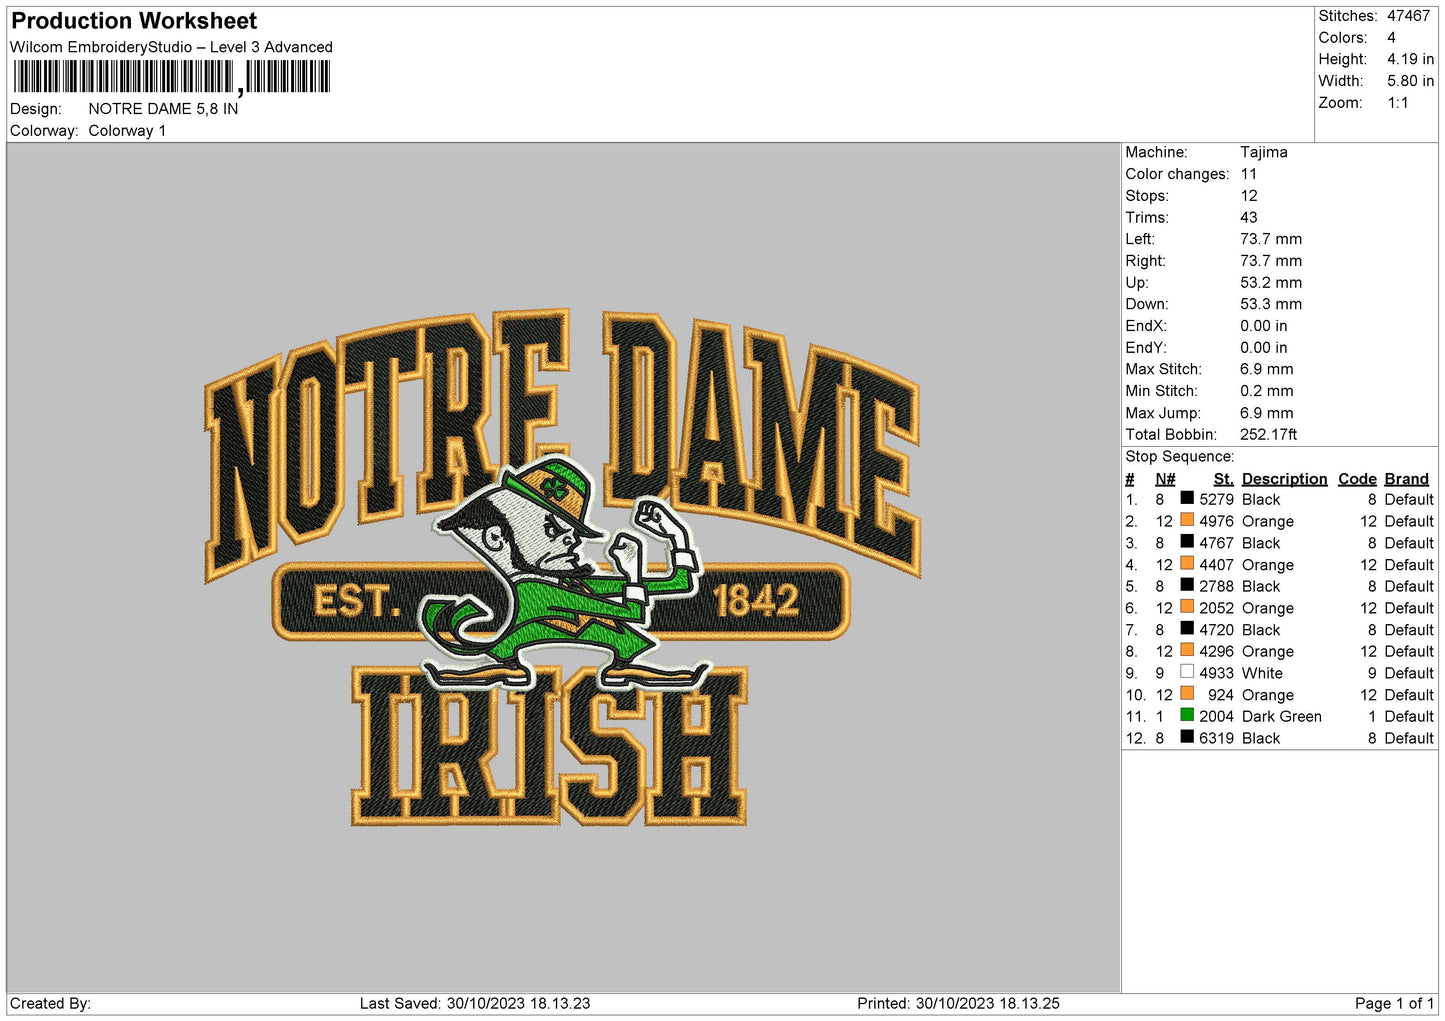Click the 'Printed: 30/10/2023 18.13.25' footer text
This screenshot has width=1445, height=1021.
[958, 1003]
